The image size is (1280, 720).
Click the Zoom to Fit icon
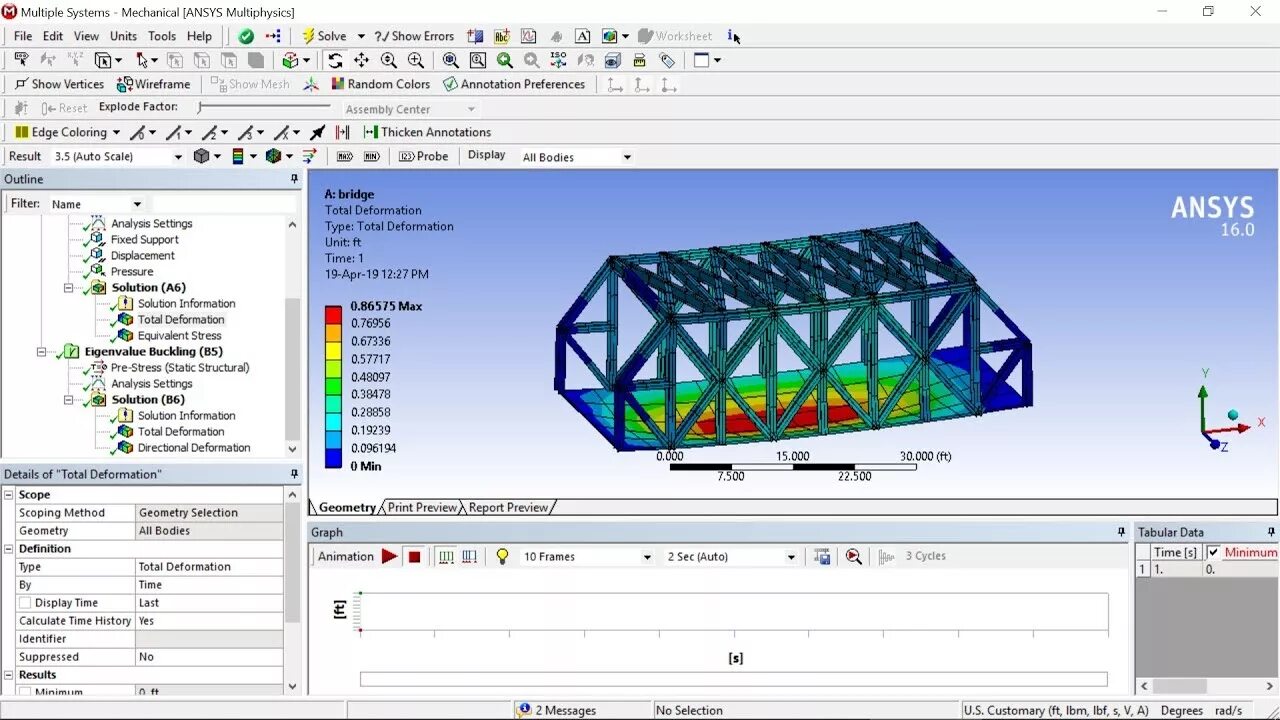(x=451, y=60)
